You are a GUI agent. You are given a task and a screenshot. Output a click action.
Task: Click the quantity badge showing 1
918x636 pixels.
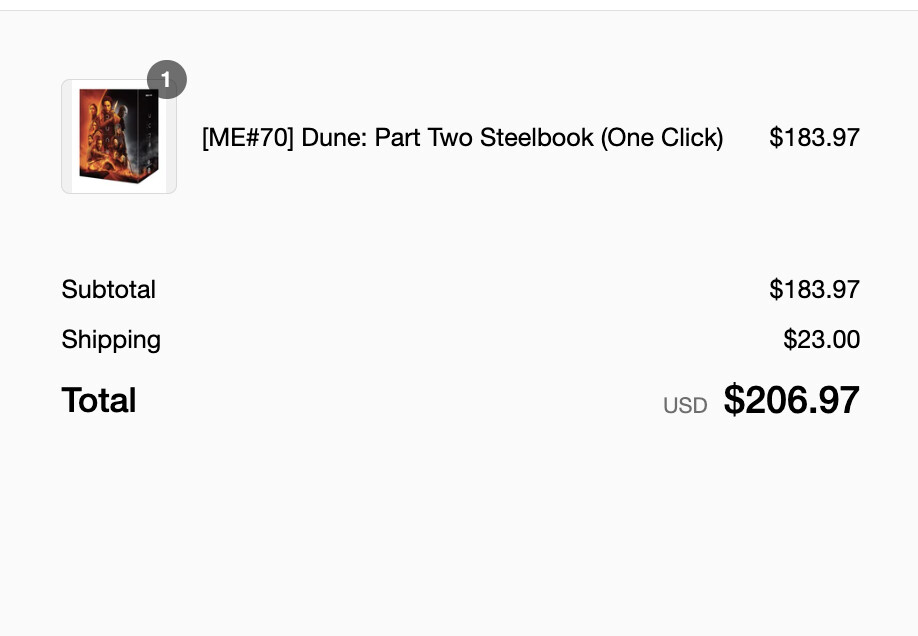click(166, 80)
